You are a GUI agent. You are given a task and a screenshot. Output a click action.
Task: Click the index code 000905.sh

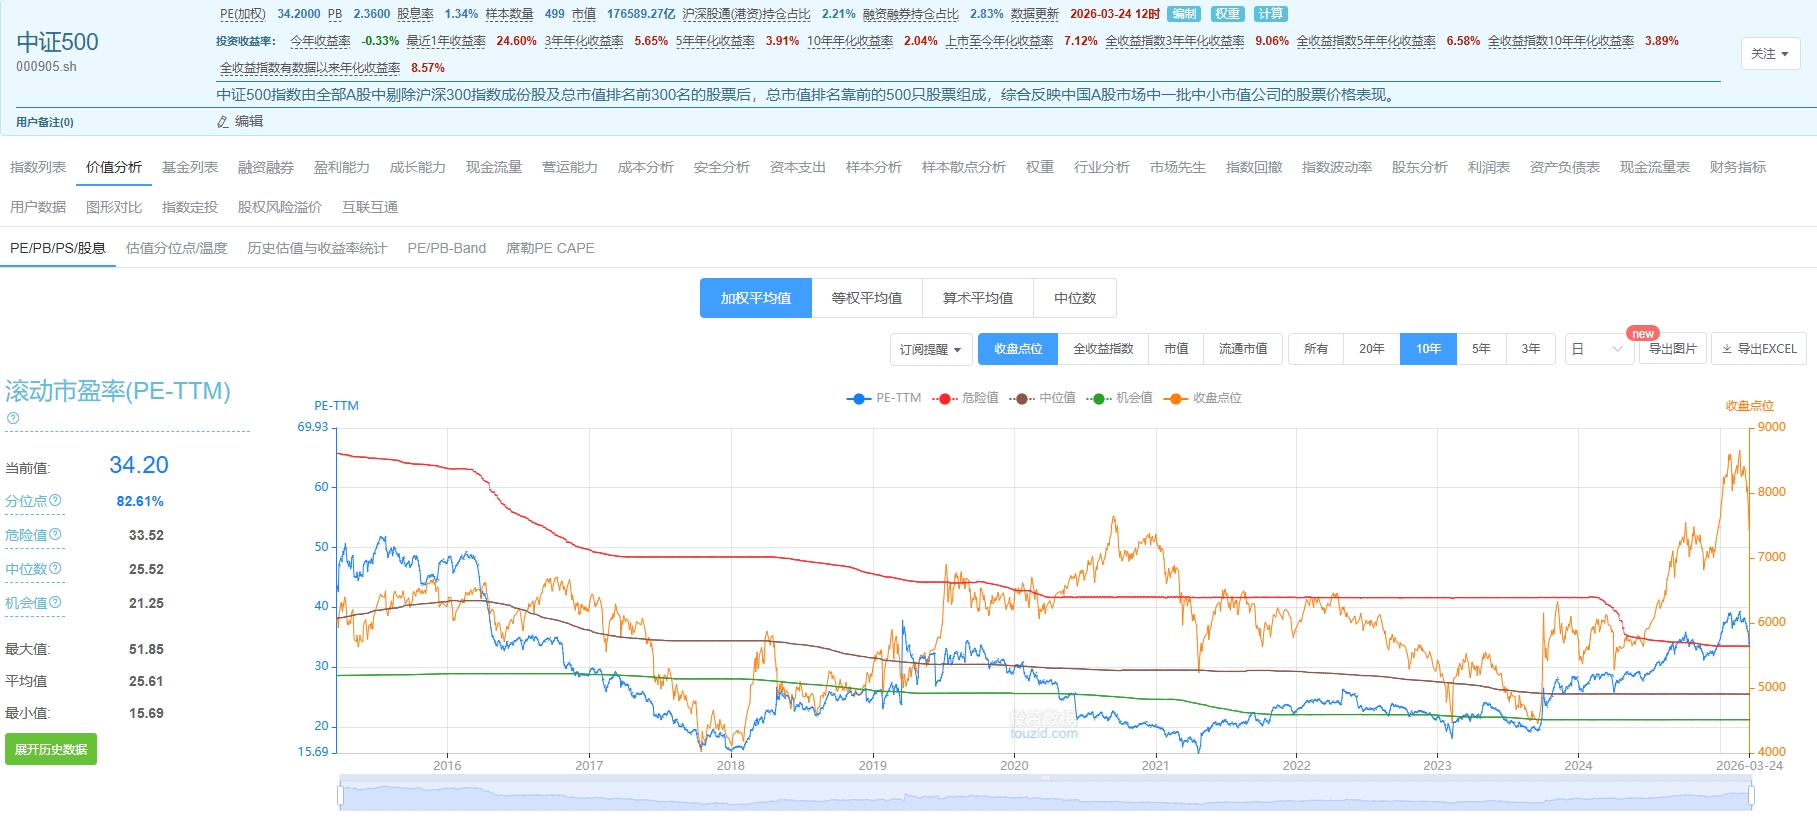point(46,67)
